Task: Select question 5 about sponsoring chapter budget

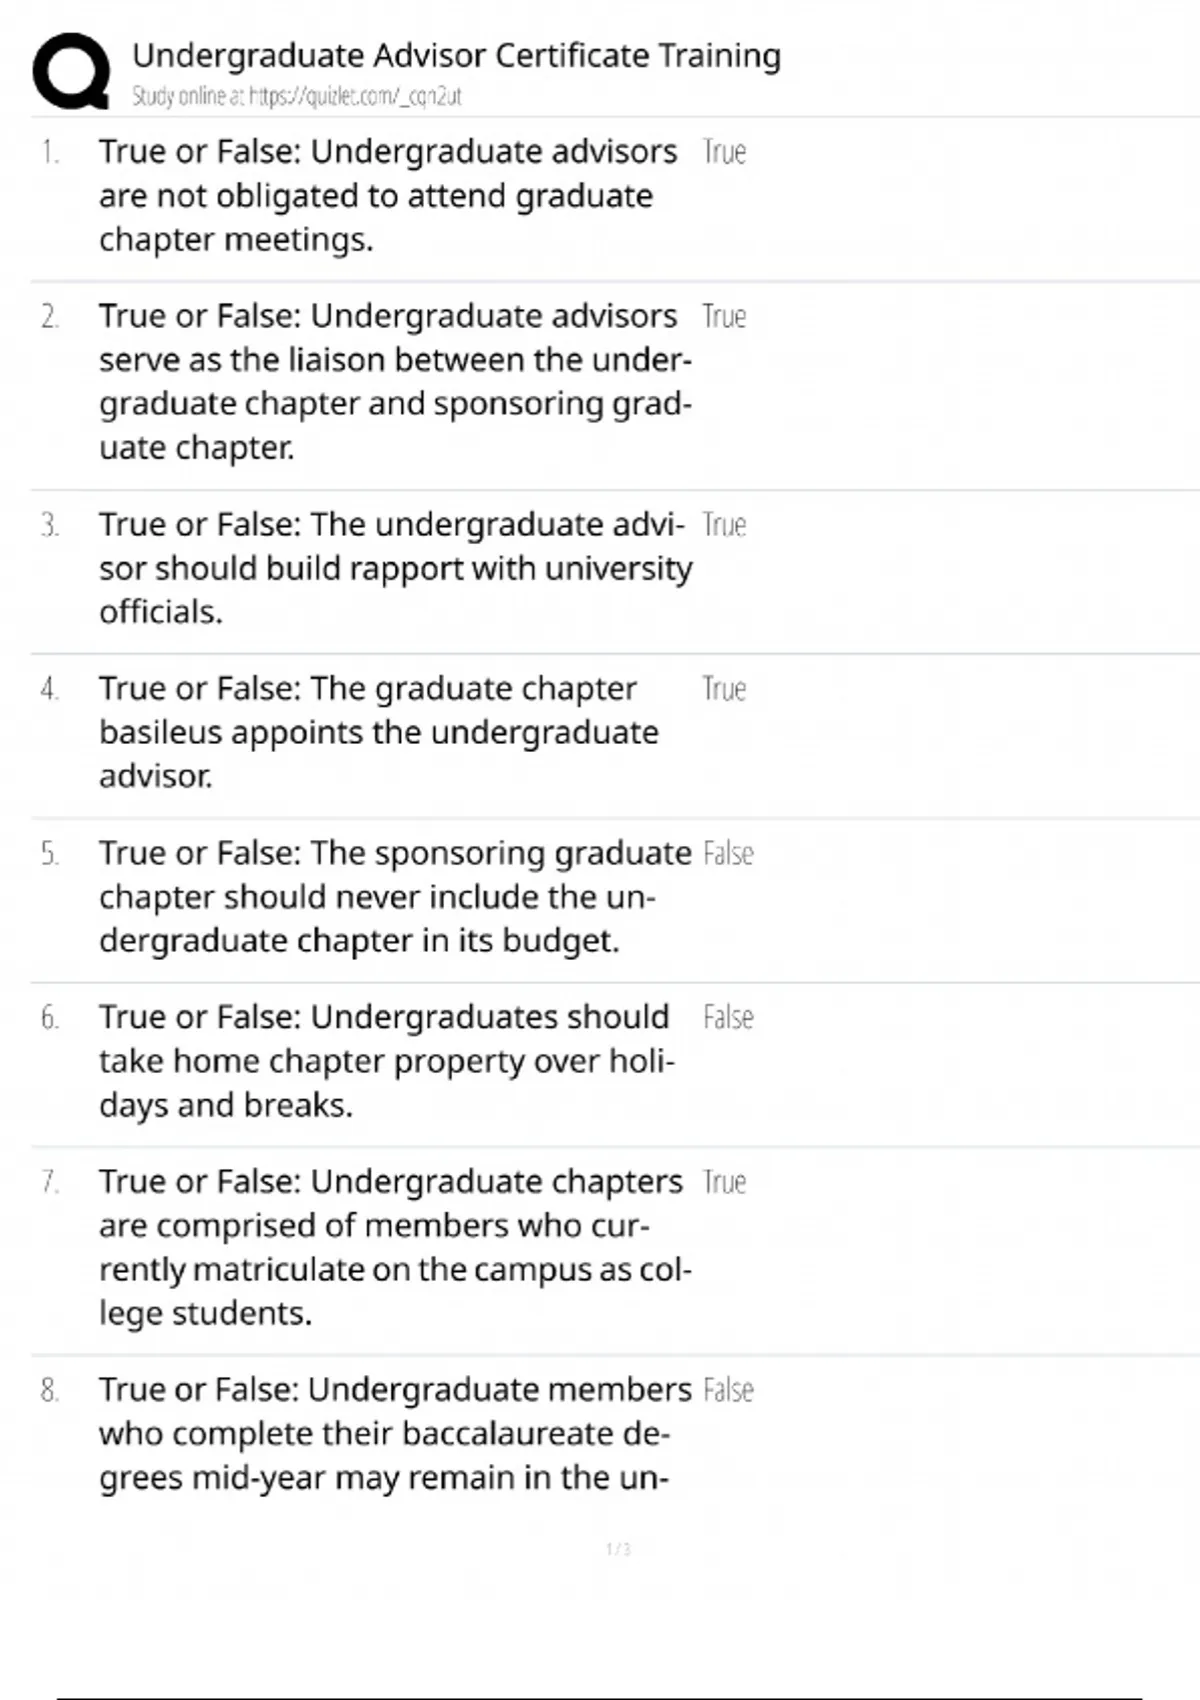Action: pyautogui.click(x=395, y=897)
